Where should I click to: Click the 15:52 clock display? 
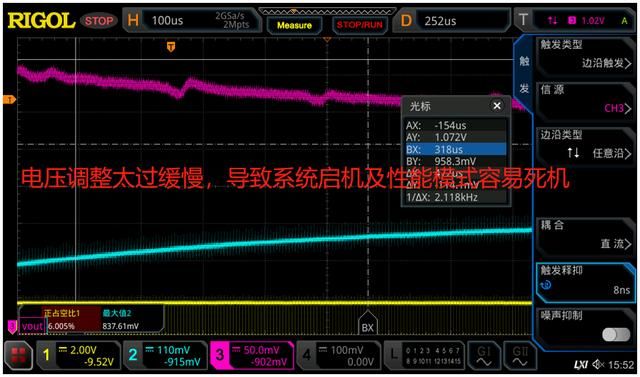pos(621,365)
